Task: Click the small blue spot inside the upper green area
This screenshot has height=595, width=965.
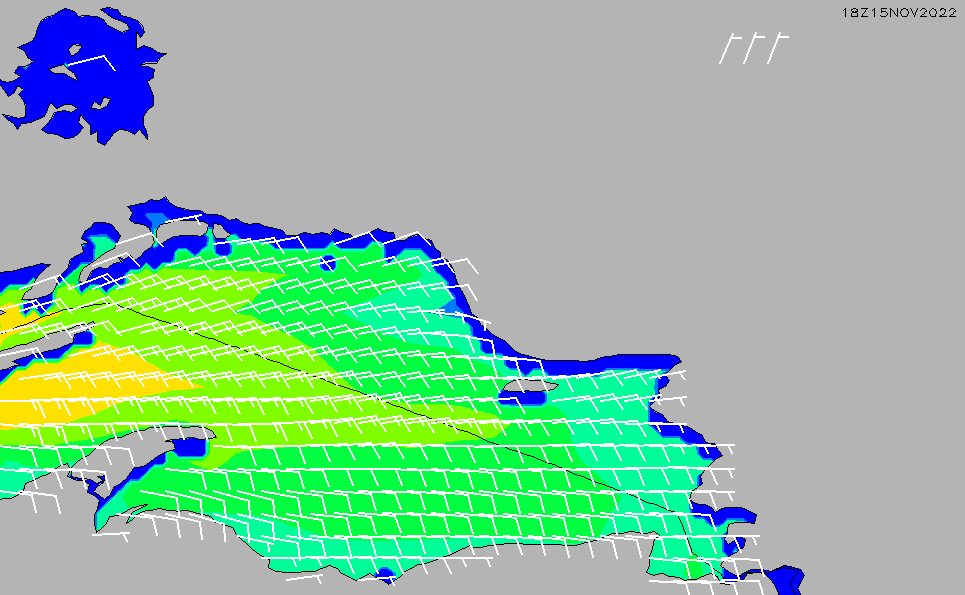Action: pos(327,264)
